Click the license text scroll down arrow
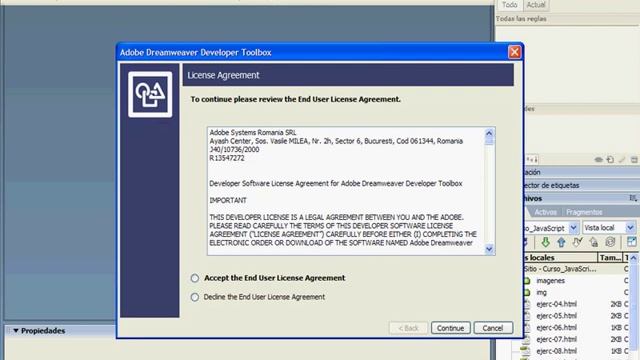 click(489, 249)
